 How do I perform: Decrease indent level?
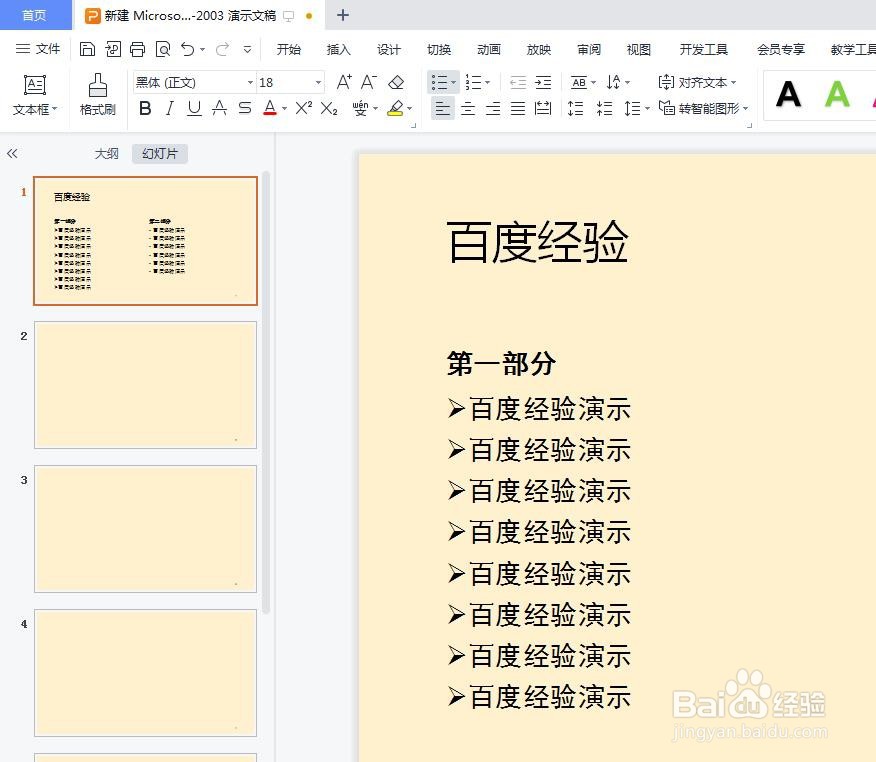tap(518, 83)
